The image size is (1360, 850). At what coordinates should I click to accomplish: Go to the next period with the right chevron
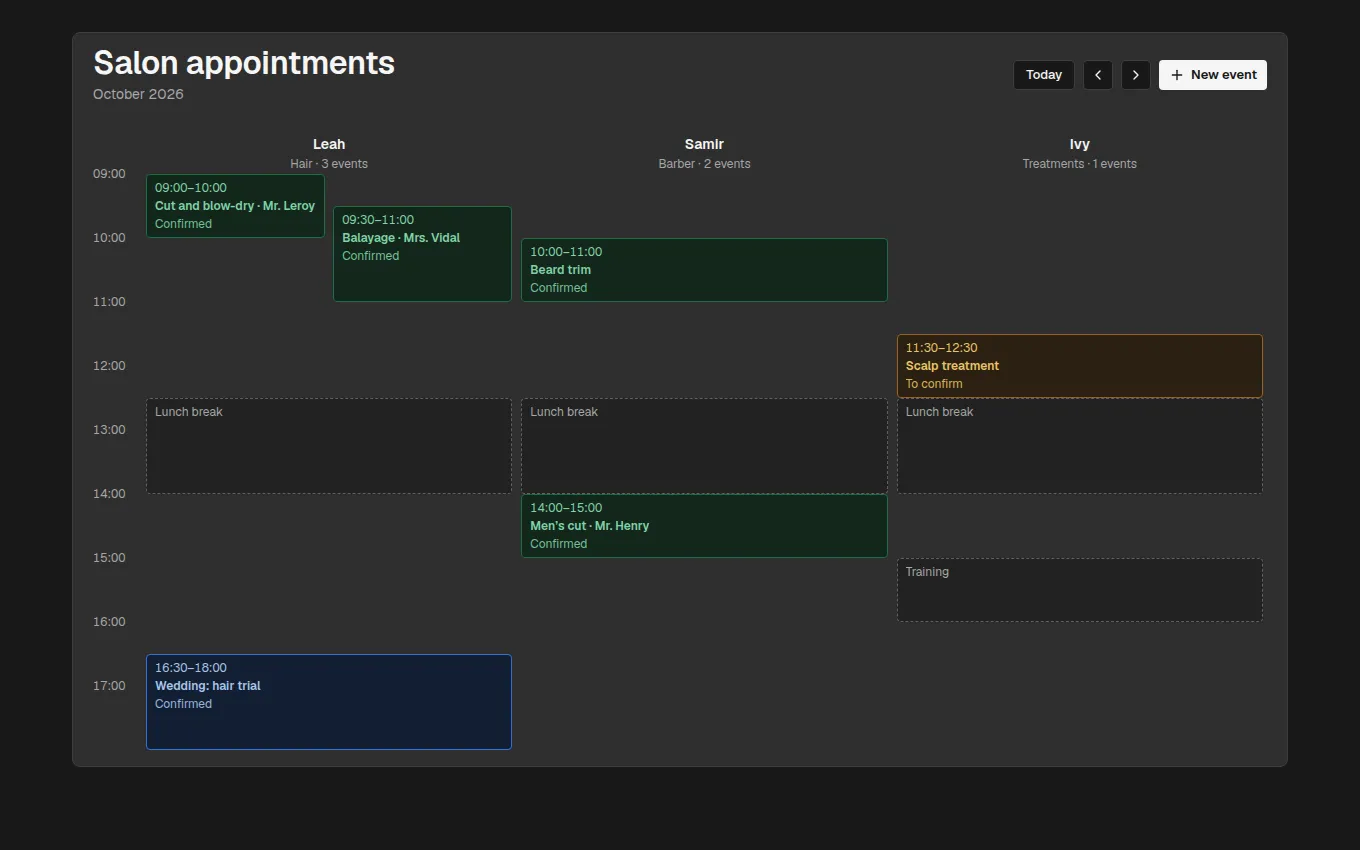click(1135, 75)
